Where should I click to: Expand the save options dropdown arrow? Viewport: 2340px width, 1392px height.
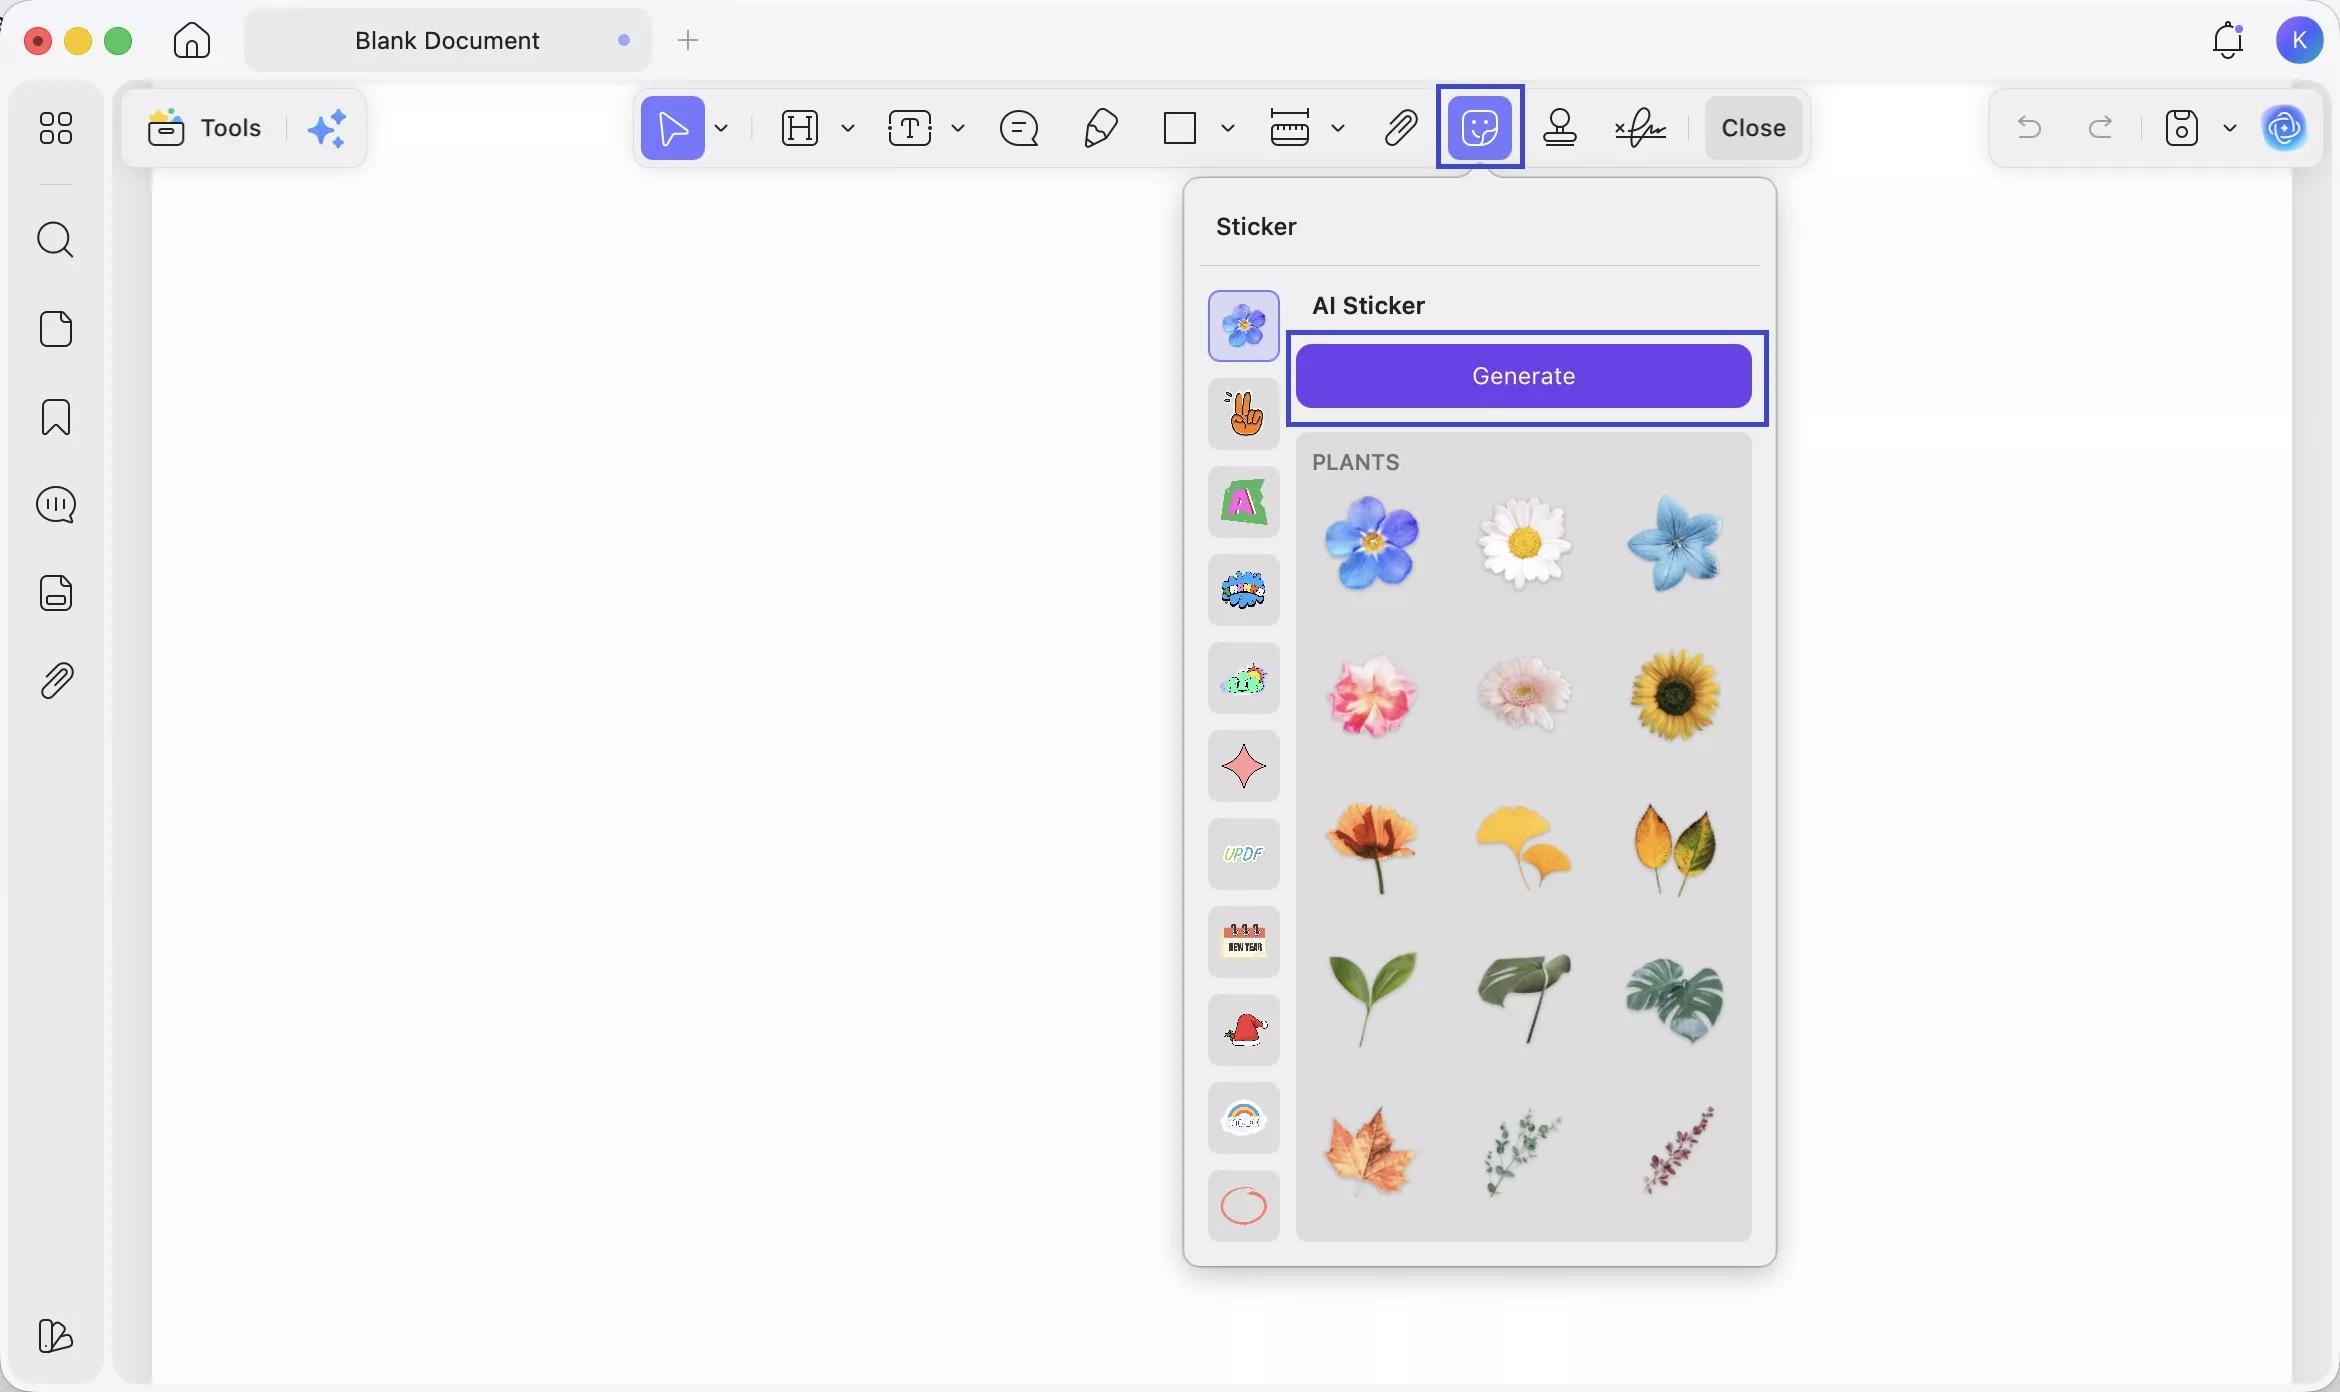[x=2230, y=128]
